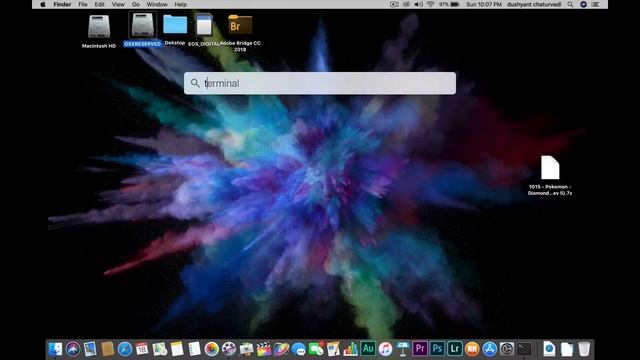Open the Finder menu in menu bar
Viewport: 640px width, 360px height.
(62, 4)
